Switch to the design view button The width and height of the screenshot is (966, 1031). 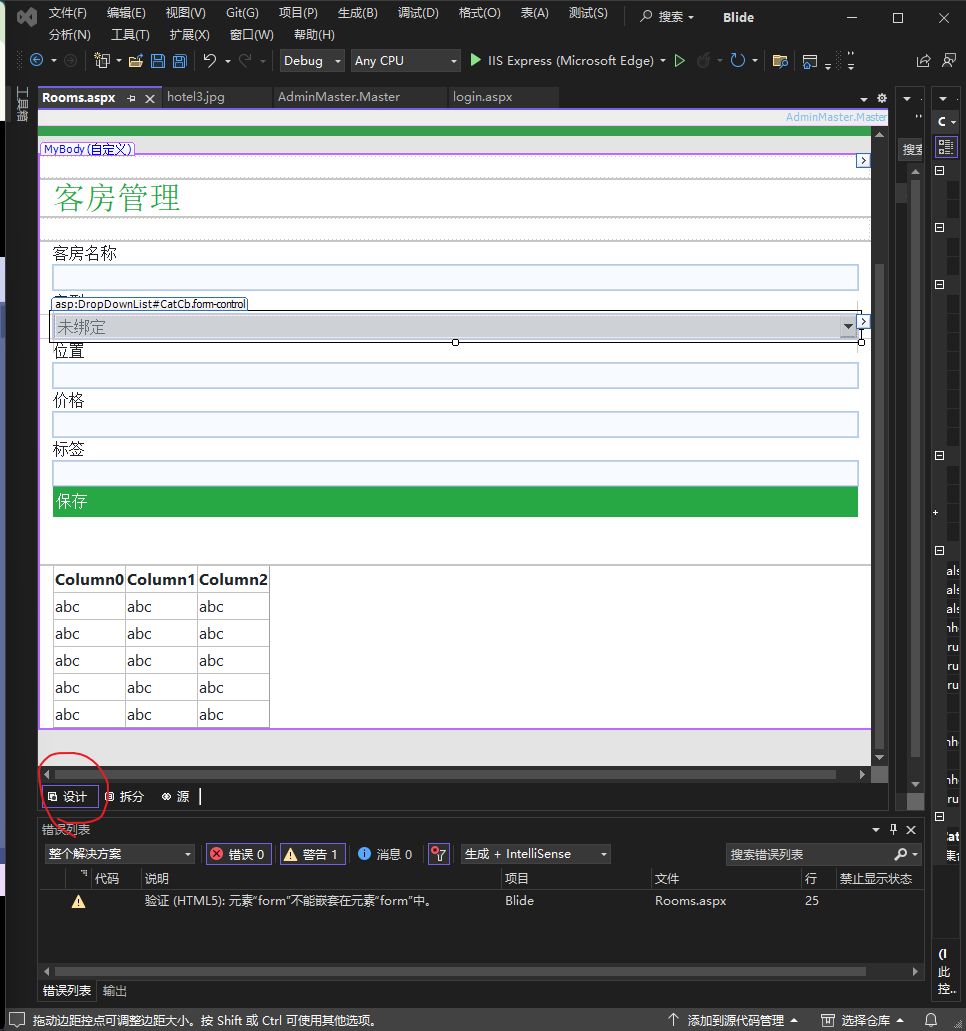tap(69, 797)
